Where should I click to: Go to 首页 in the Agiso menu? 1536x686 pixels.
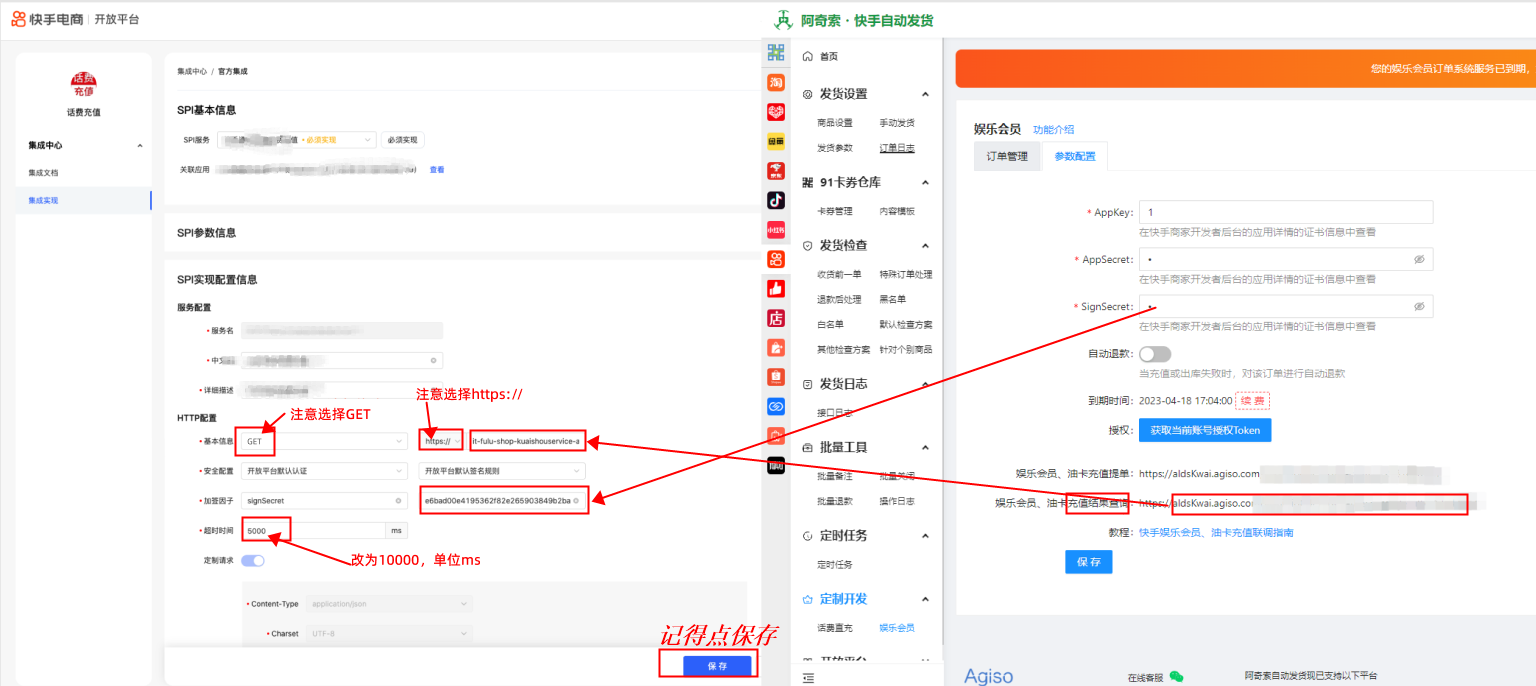click(x=829, y=57)
